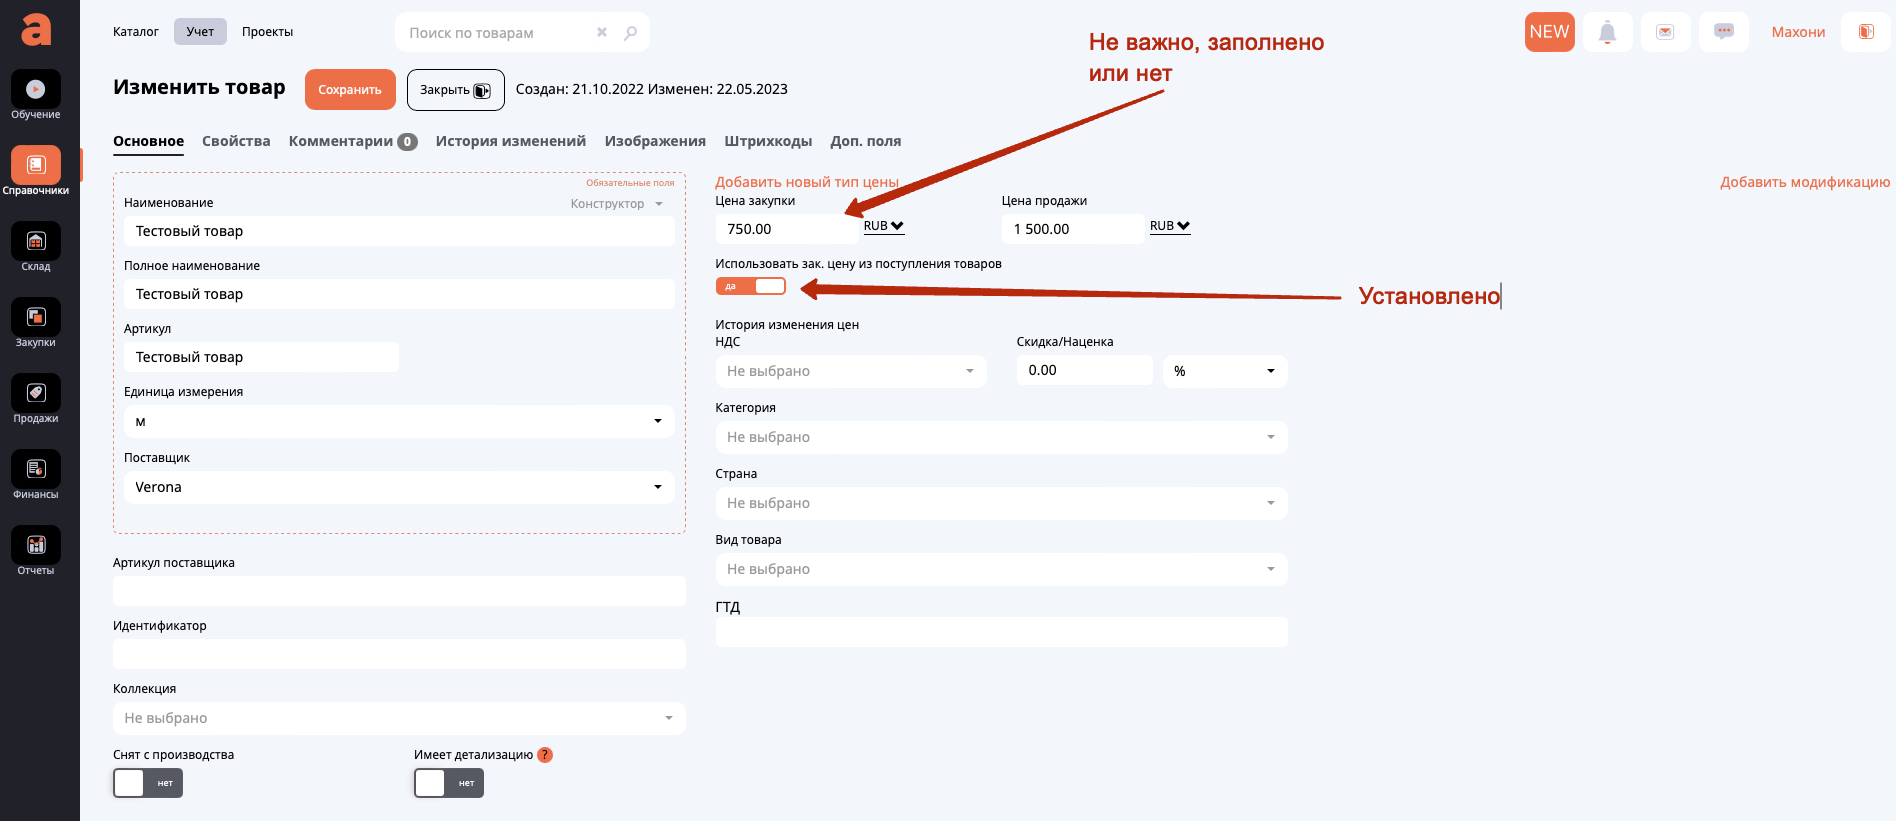Open the Склад sidebar icon
This screenshot has width=1896, height=821.
point(36,242)
